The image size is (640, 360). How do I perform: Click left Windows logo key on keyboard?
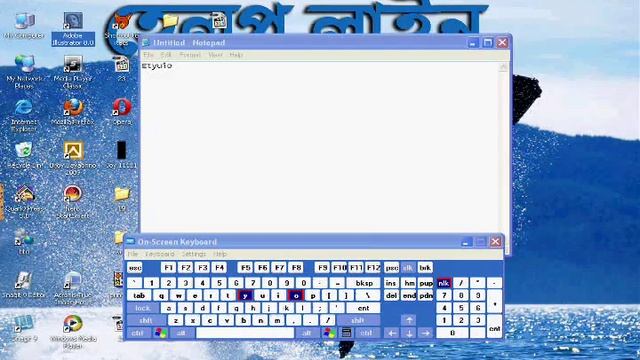[x=160, y=333]
